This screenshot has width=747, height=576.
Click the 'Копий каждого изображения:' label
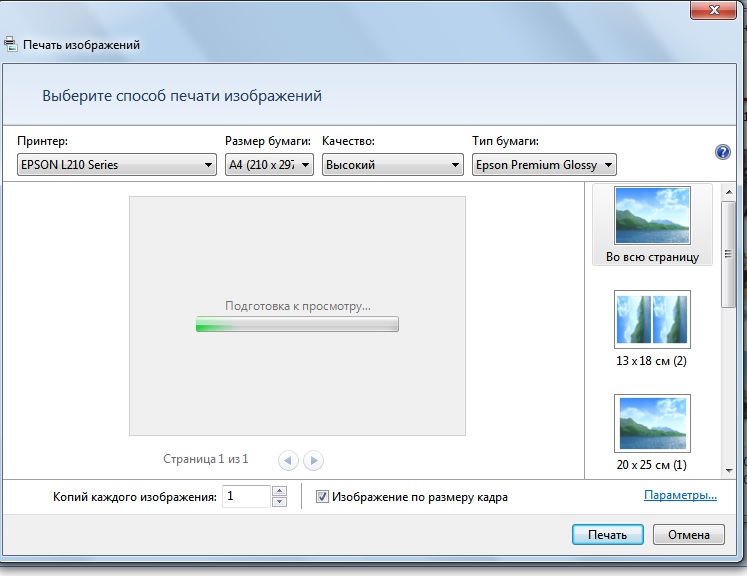135,497
